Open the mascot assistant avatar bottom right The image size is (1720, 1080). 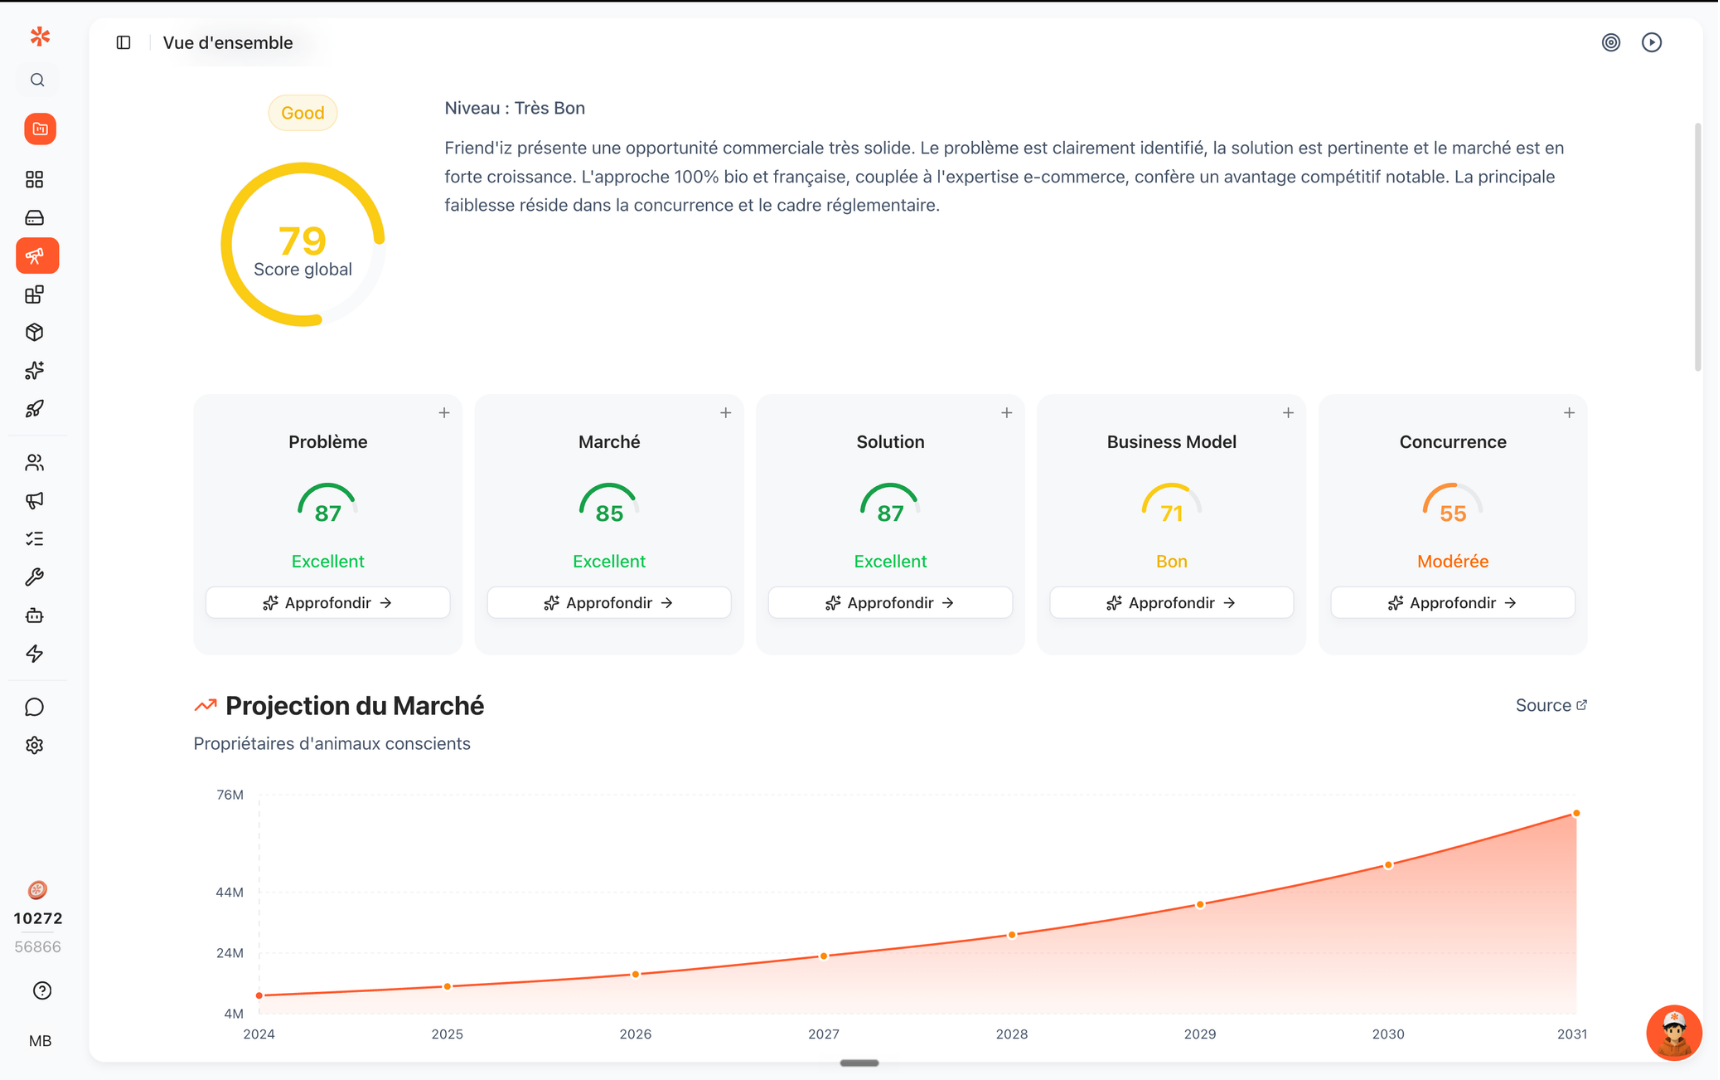click(x=1674, y=1033)
